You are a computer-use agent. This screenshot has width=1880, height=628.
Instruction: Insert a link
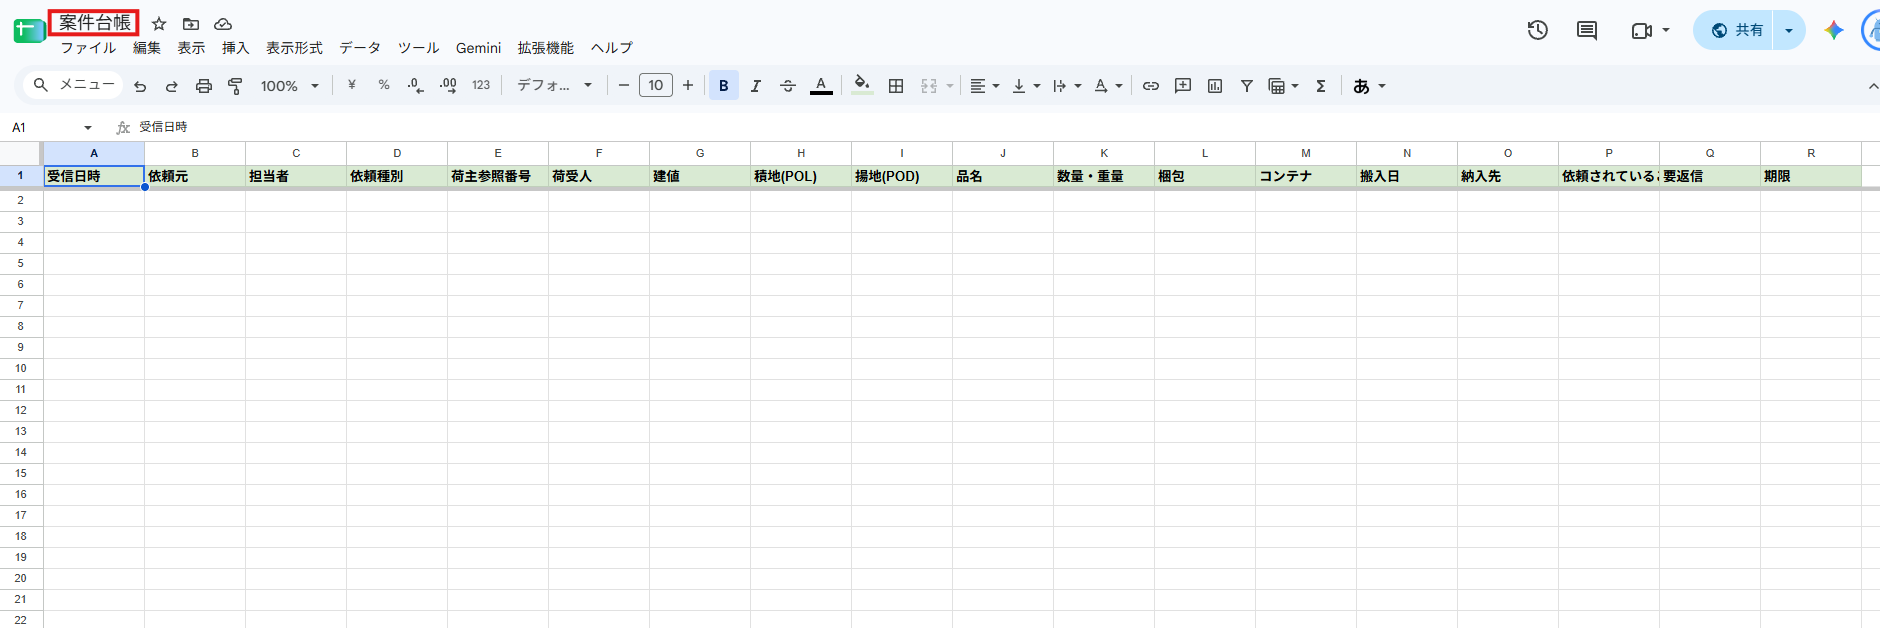pyautogui.click(x=1151, y=86)
